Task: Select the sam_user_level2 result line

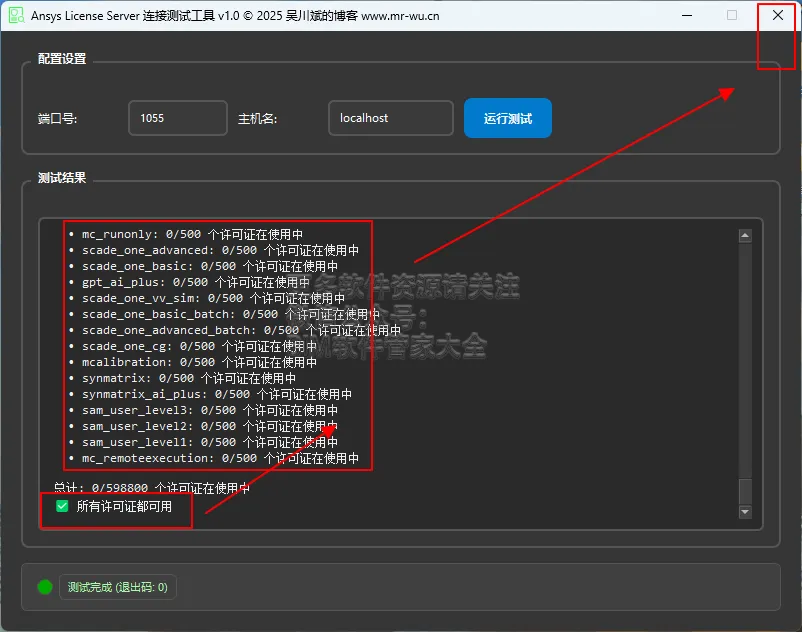Action: point(204,426)
